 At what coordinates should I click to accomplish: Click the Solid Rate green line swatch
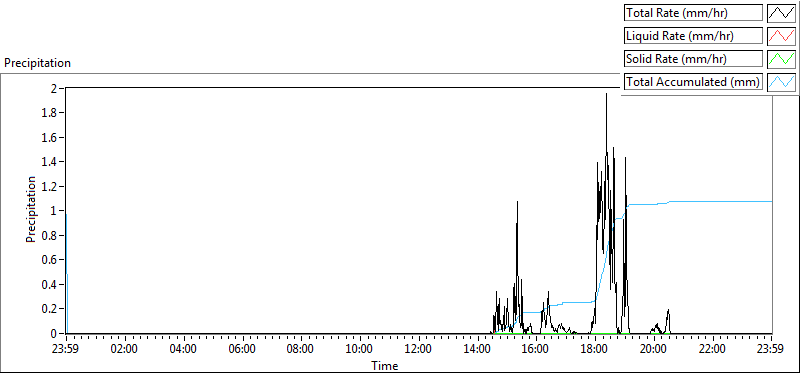point(782,59)
